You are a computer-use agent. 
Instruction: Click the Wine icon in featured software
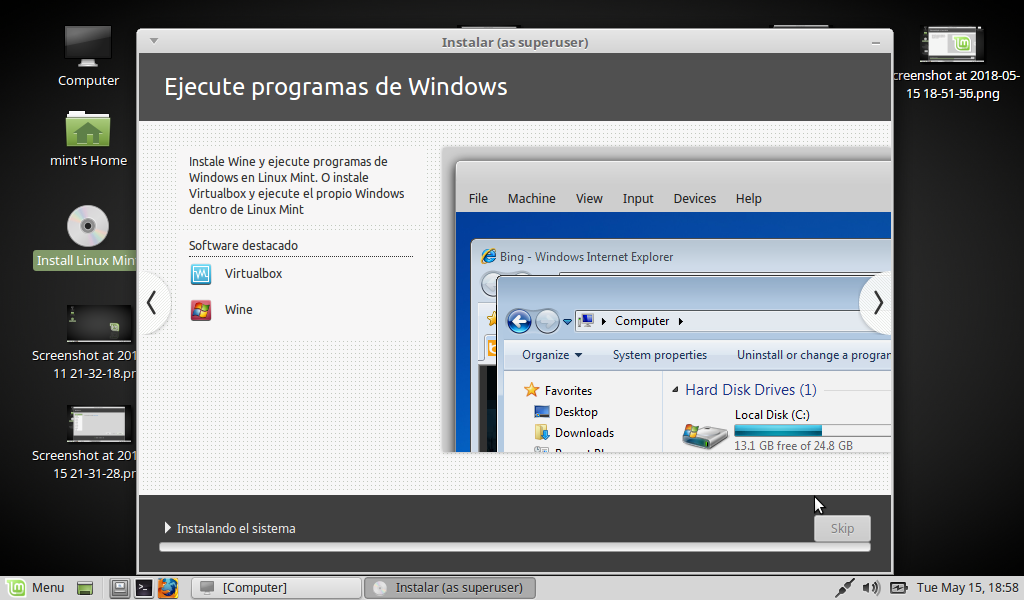click(x=201, y=310)
